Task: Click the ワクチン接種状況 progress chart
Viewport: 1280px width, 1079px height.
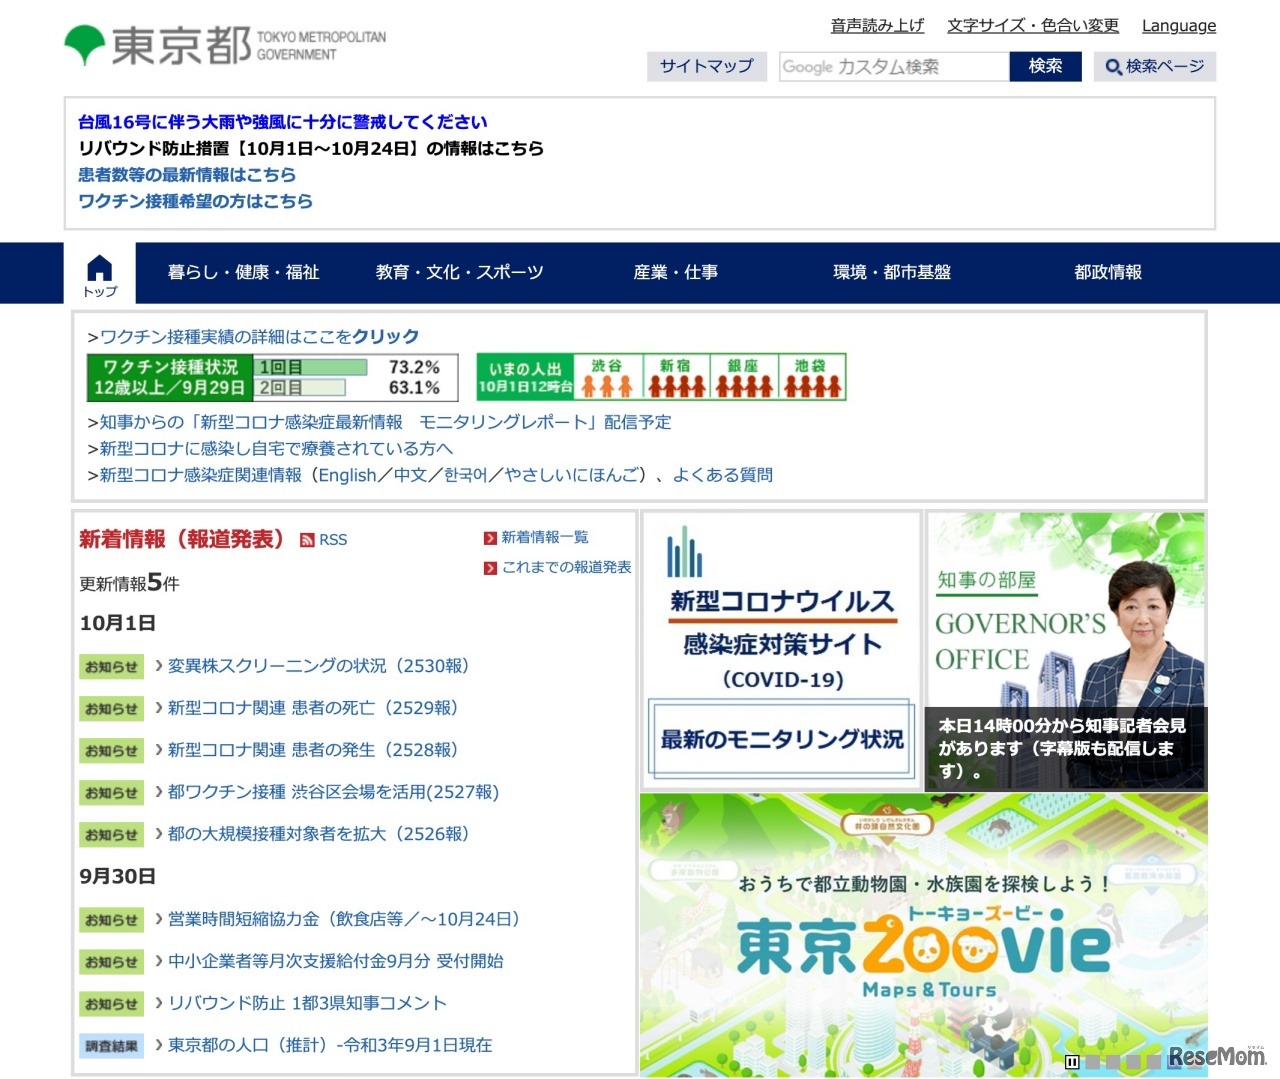Action: (272, 377)
